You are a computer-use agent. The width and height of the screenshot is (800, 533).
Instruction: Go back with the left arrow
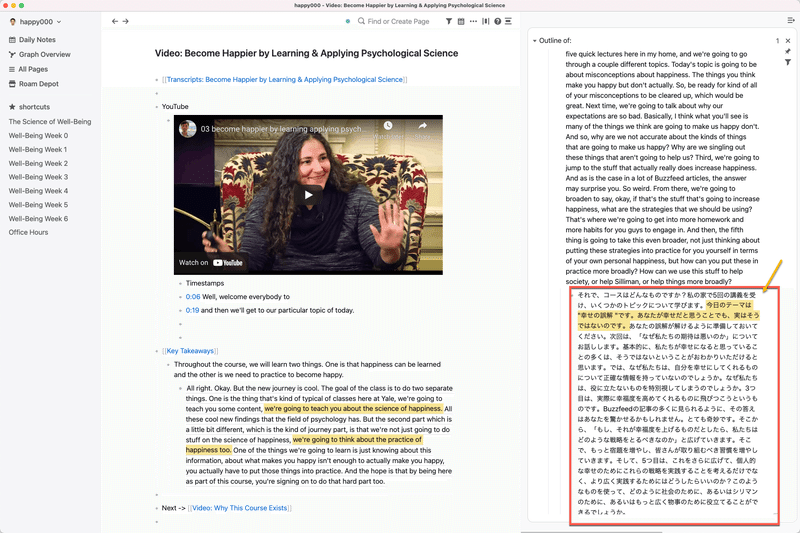[115, 21]
